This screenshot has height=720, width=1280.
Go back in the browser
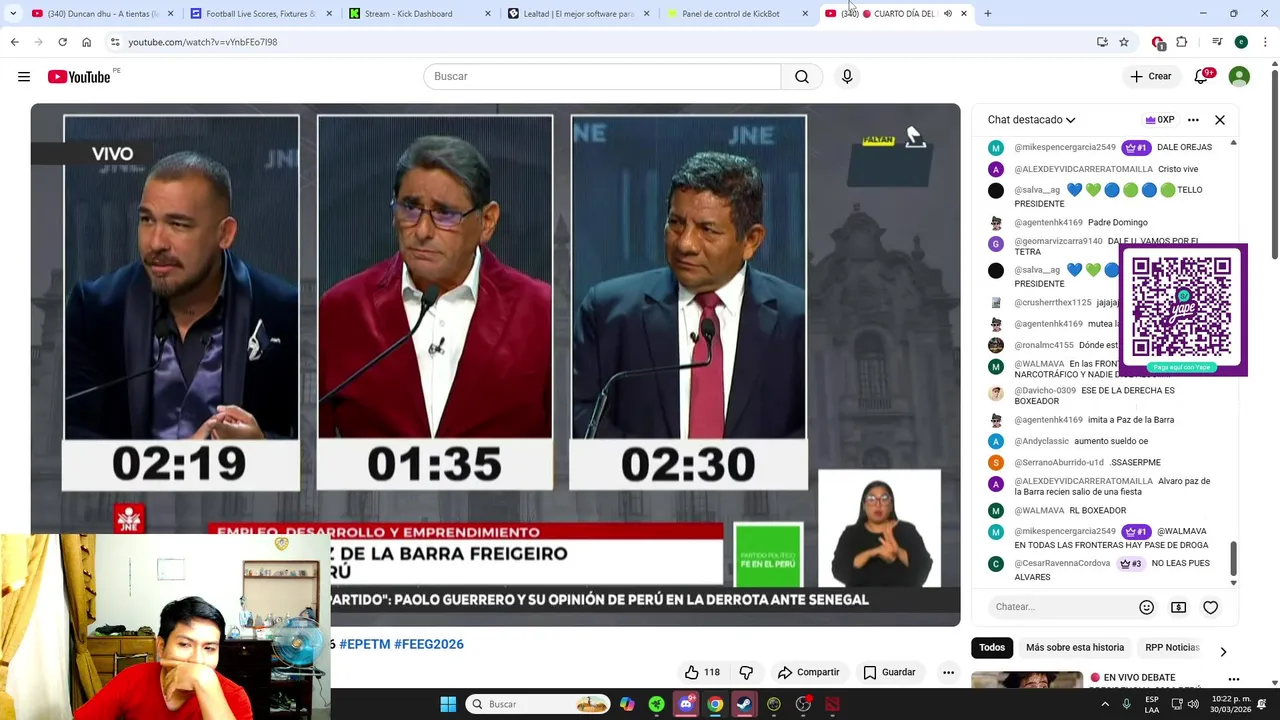(14, 42)
